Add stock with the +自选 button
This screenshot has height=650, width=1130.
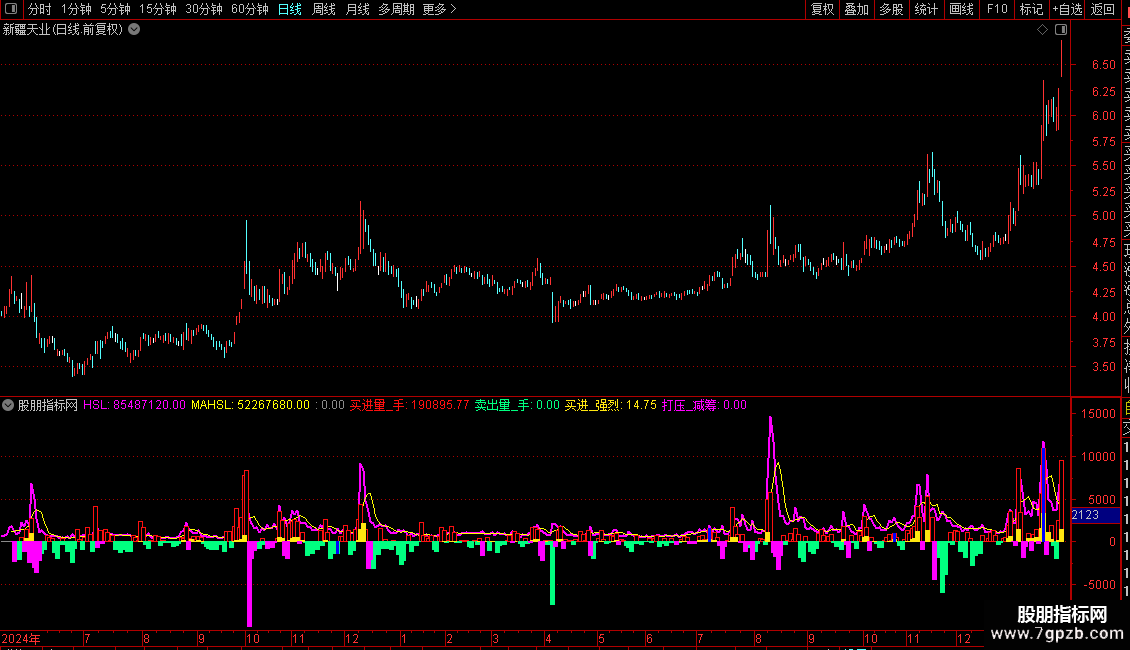point(1067,9)
